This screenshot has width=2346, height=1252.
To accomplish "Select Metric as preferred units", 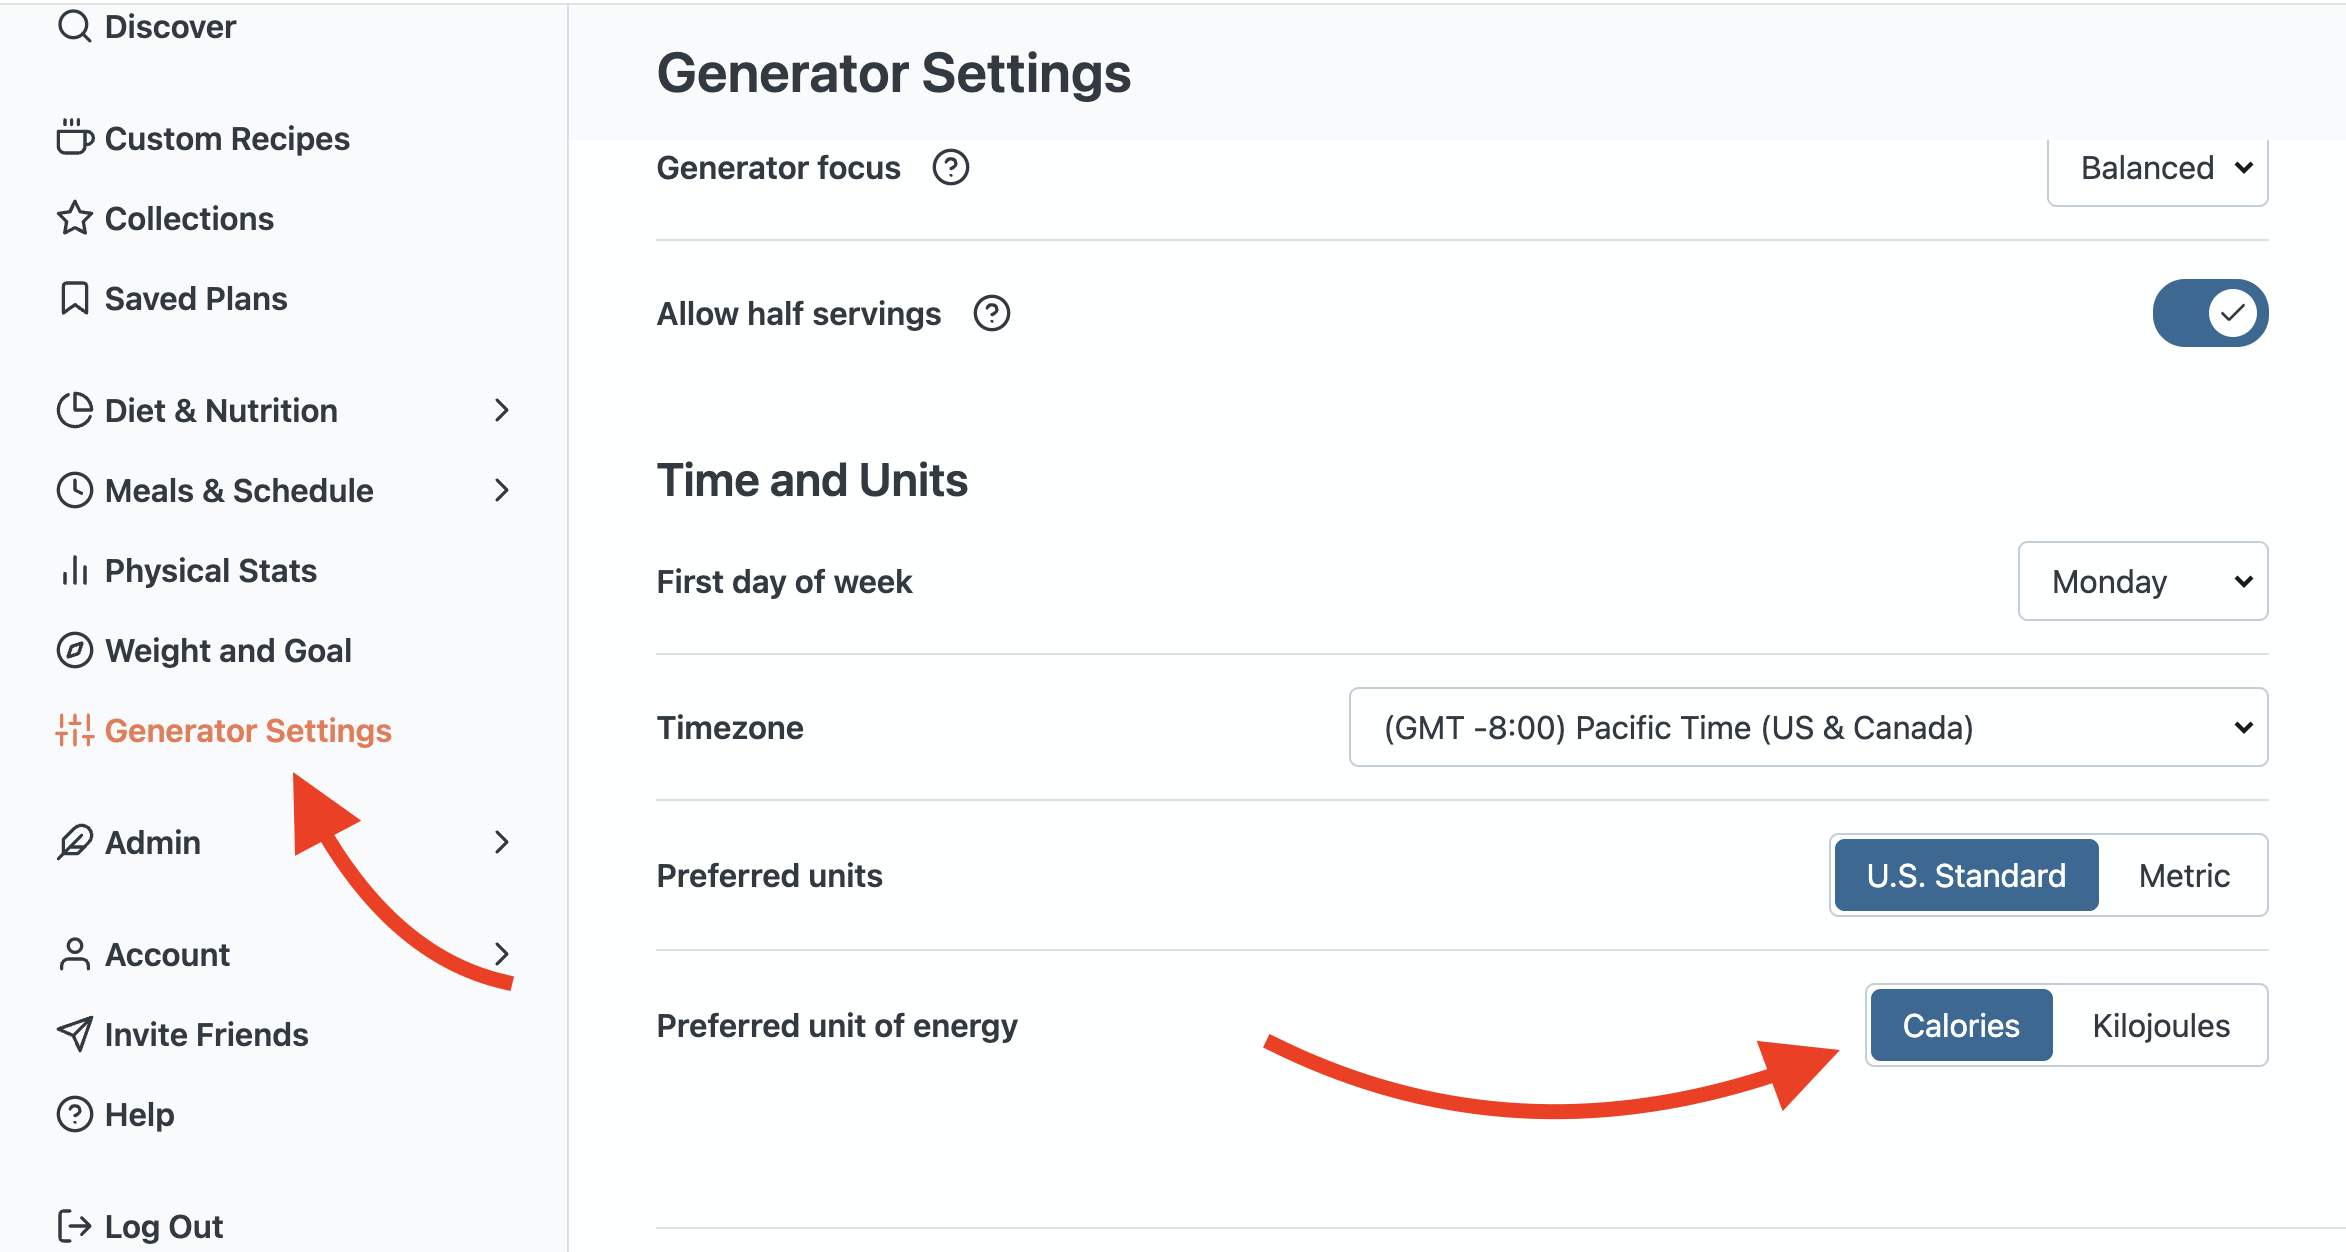I will click(x=2184, y=876).
